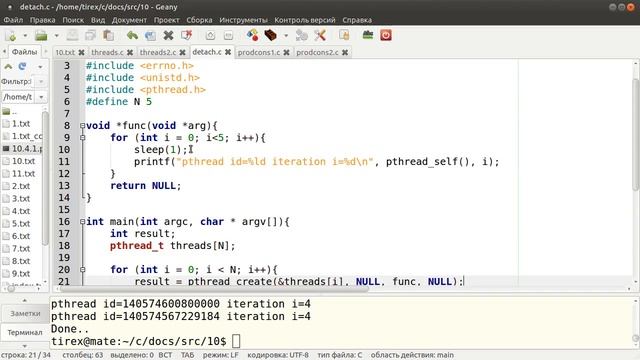640x360 pixels.
Task: Open the Проект menu
Action: click(x=167, y=20)
